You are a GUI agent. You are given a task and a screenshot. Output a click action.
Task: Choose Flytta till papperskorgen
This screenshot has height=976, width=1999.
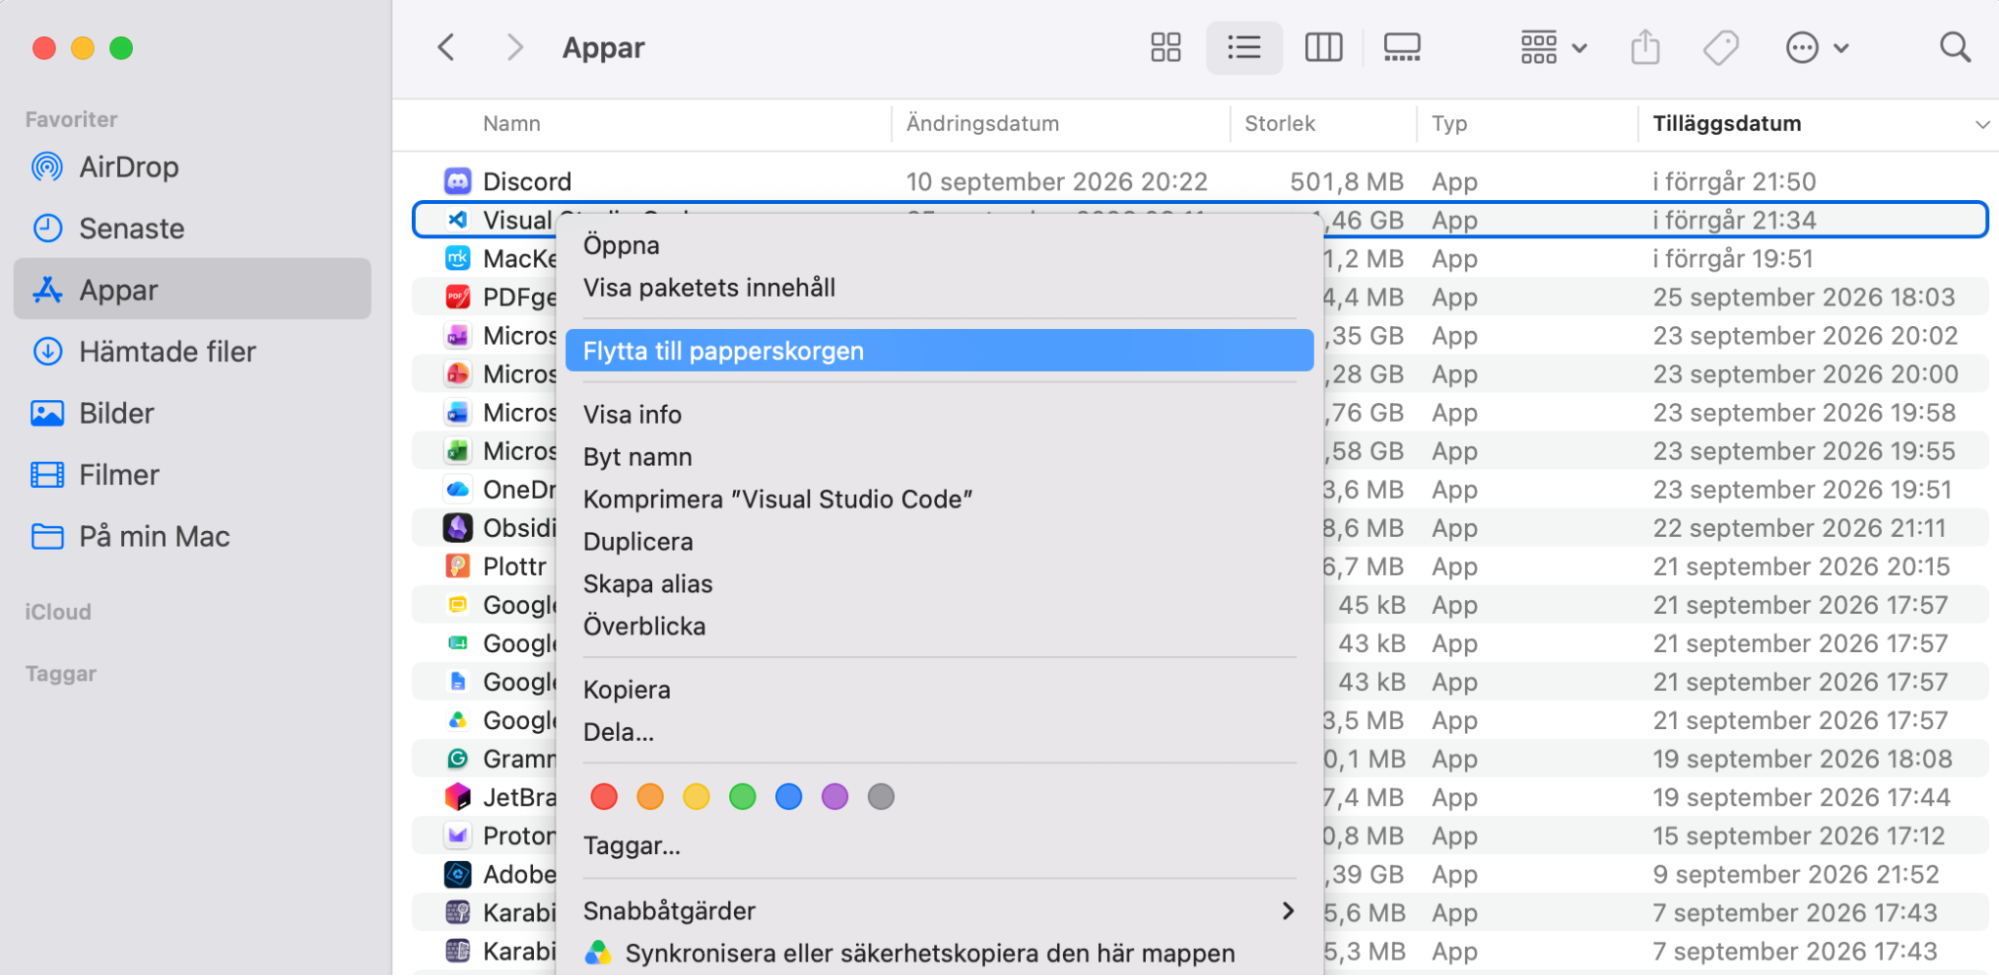(939, 351)
